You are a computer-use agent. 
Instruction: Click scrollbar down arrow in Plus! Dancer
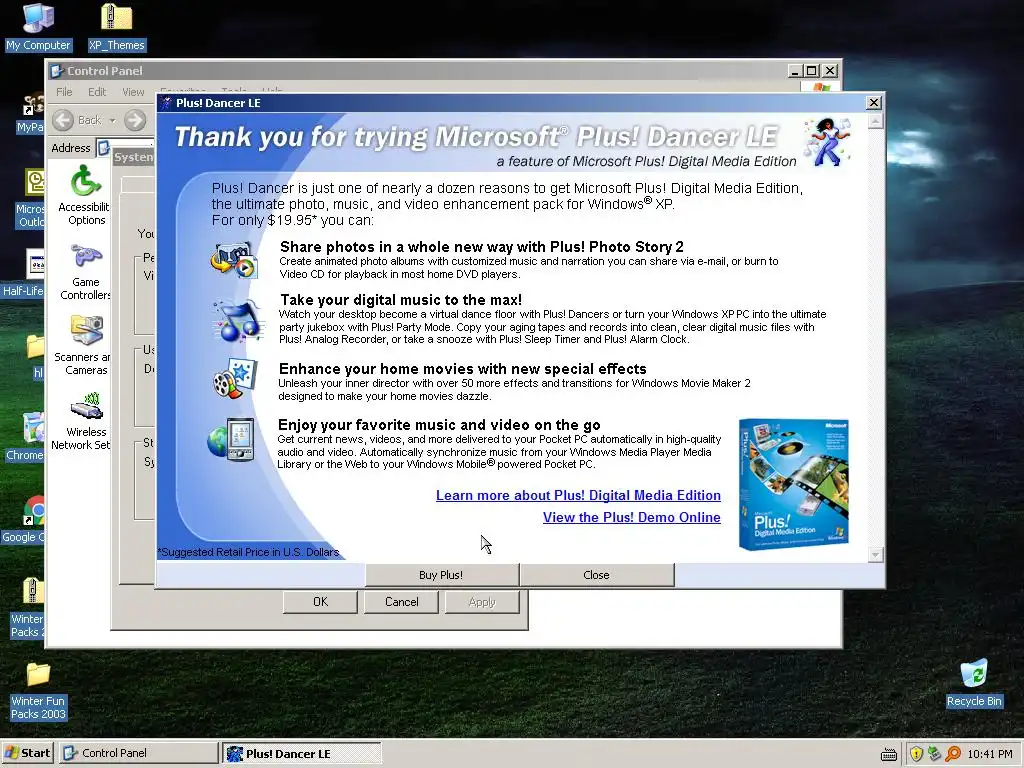[875, 555]
